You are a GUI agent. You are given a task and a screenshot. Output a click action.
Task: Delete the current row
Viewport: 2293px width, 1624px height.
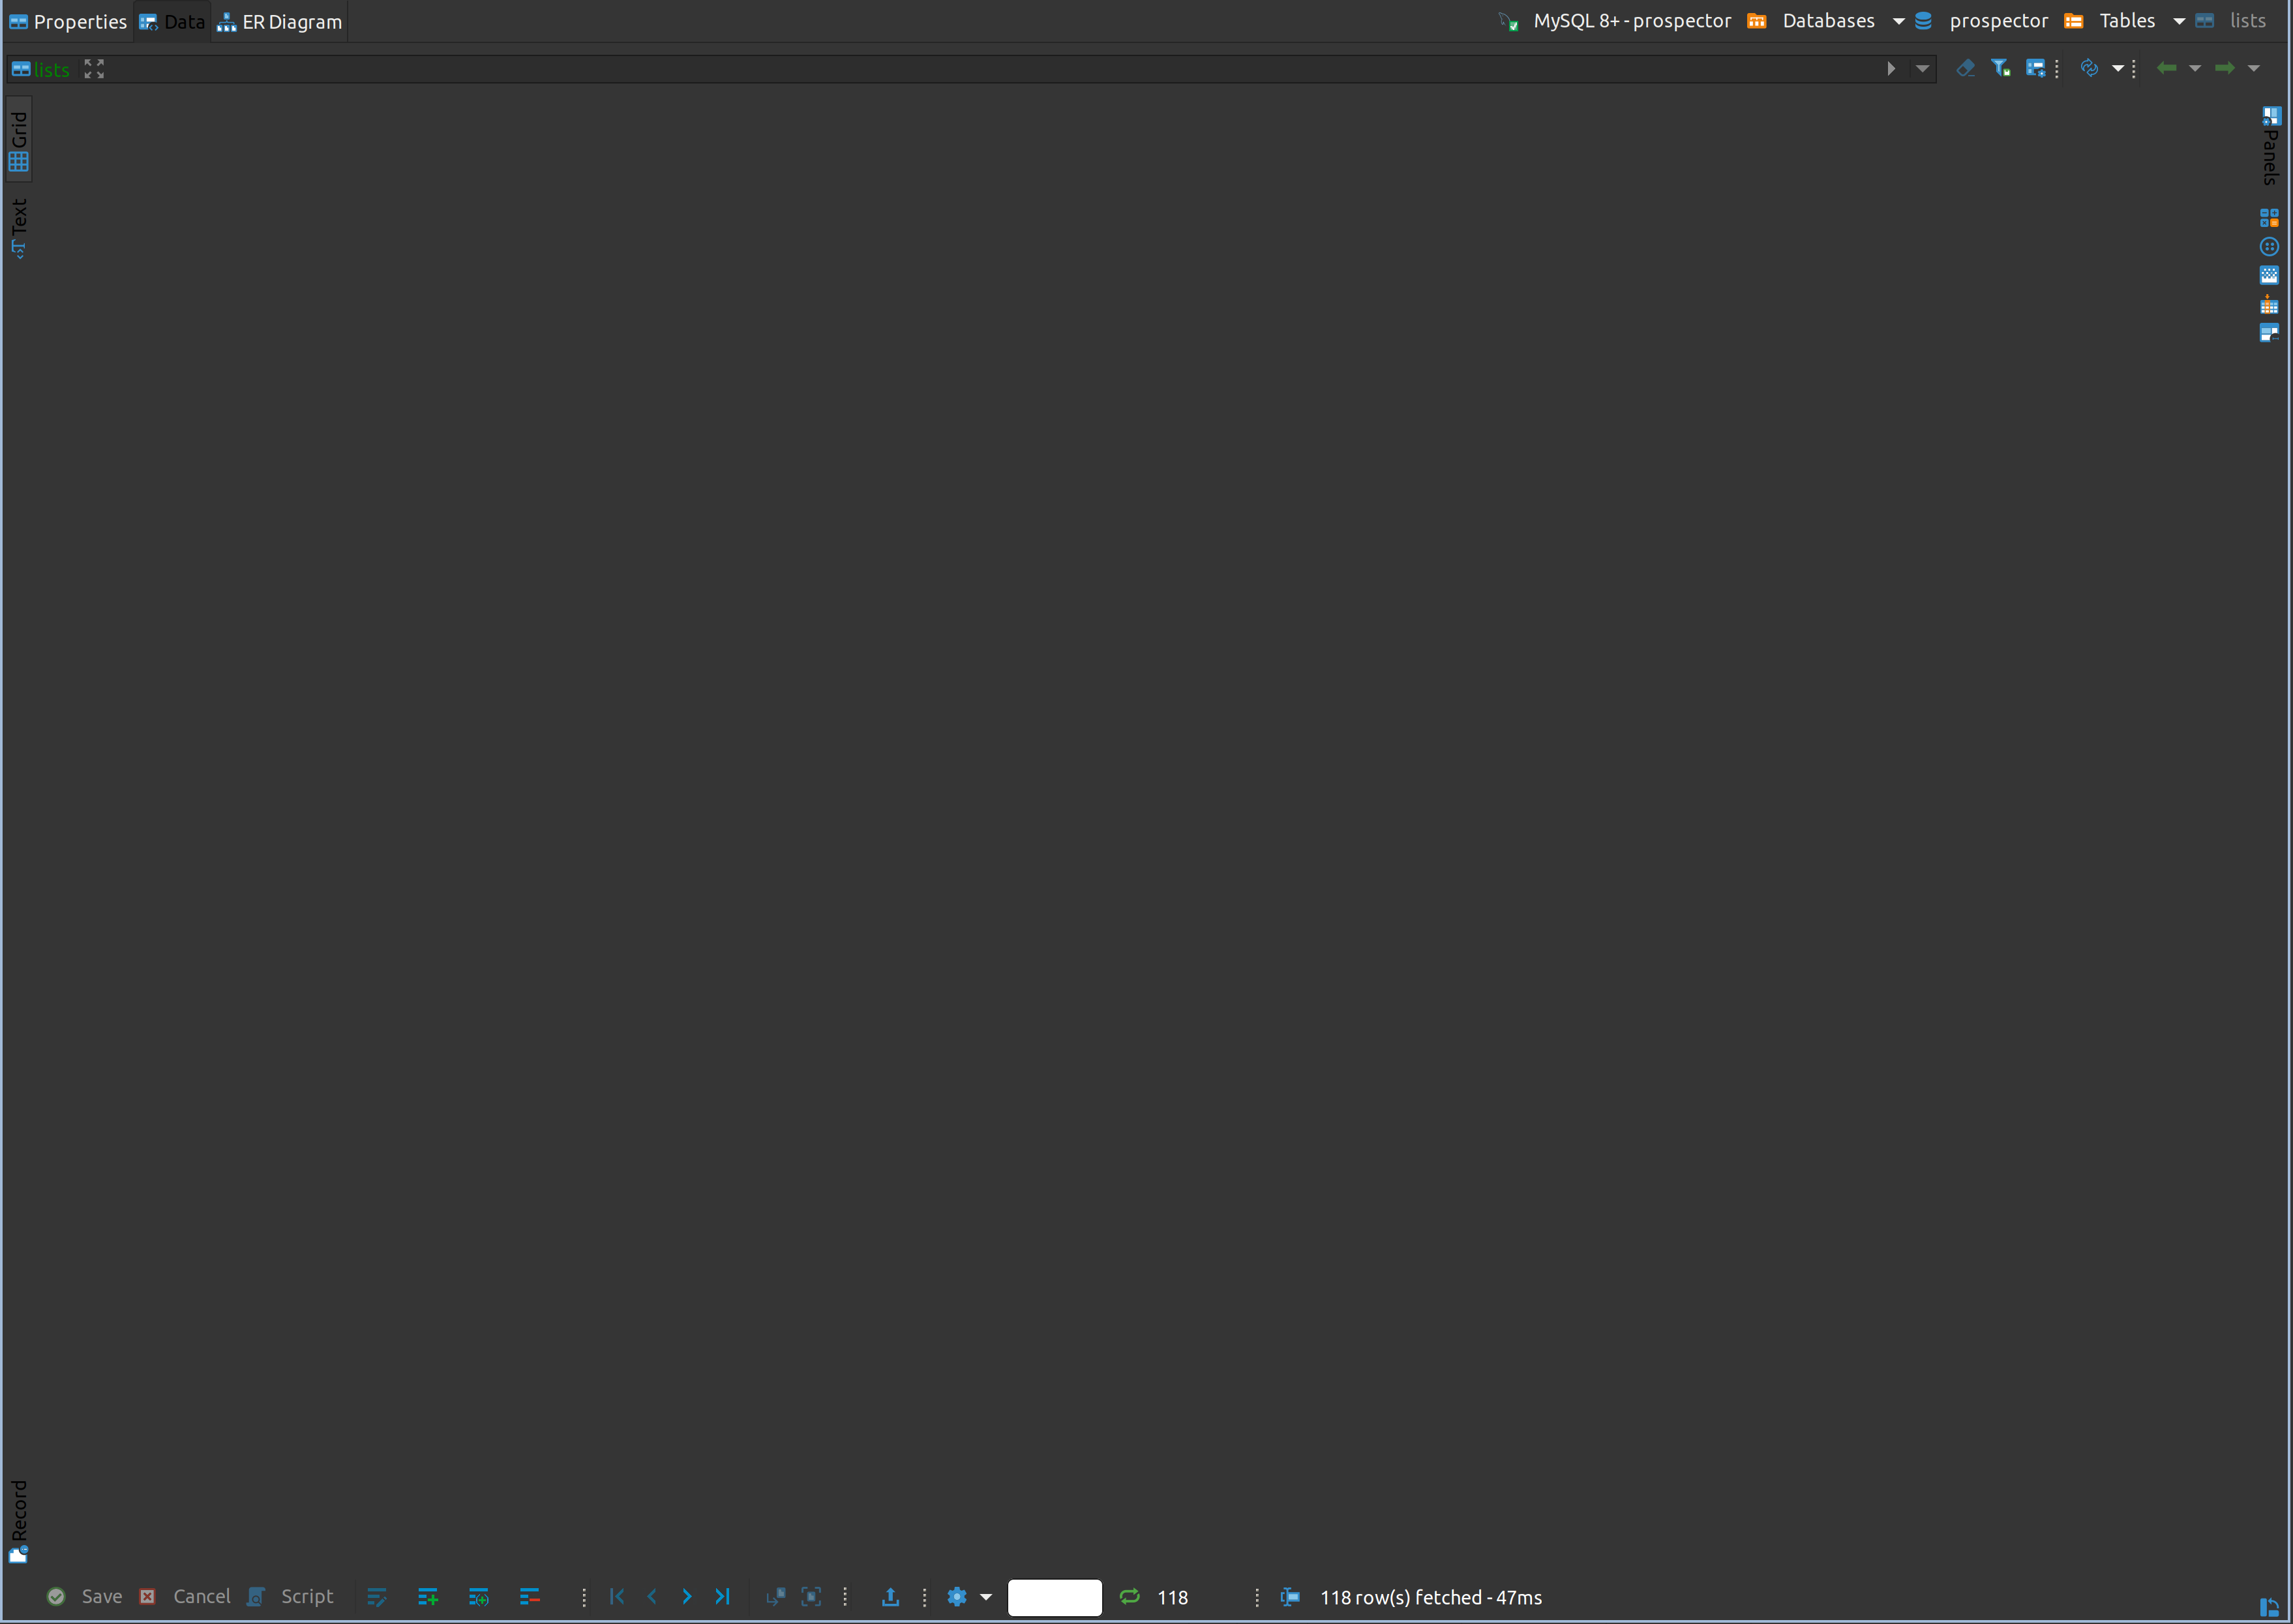click(529, 1597)
